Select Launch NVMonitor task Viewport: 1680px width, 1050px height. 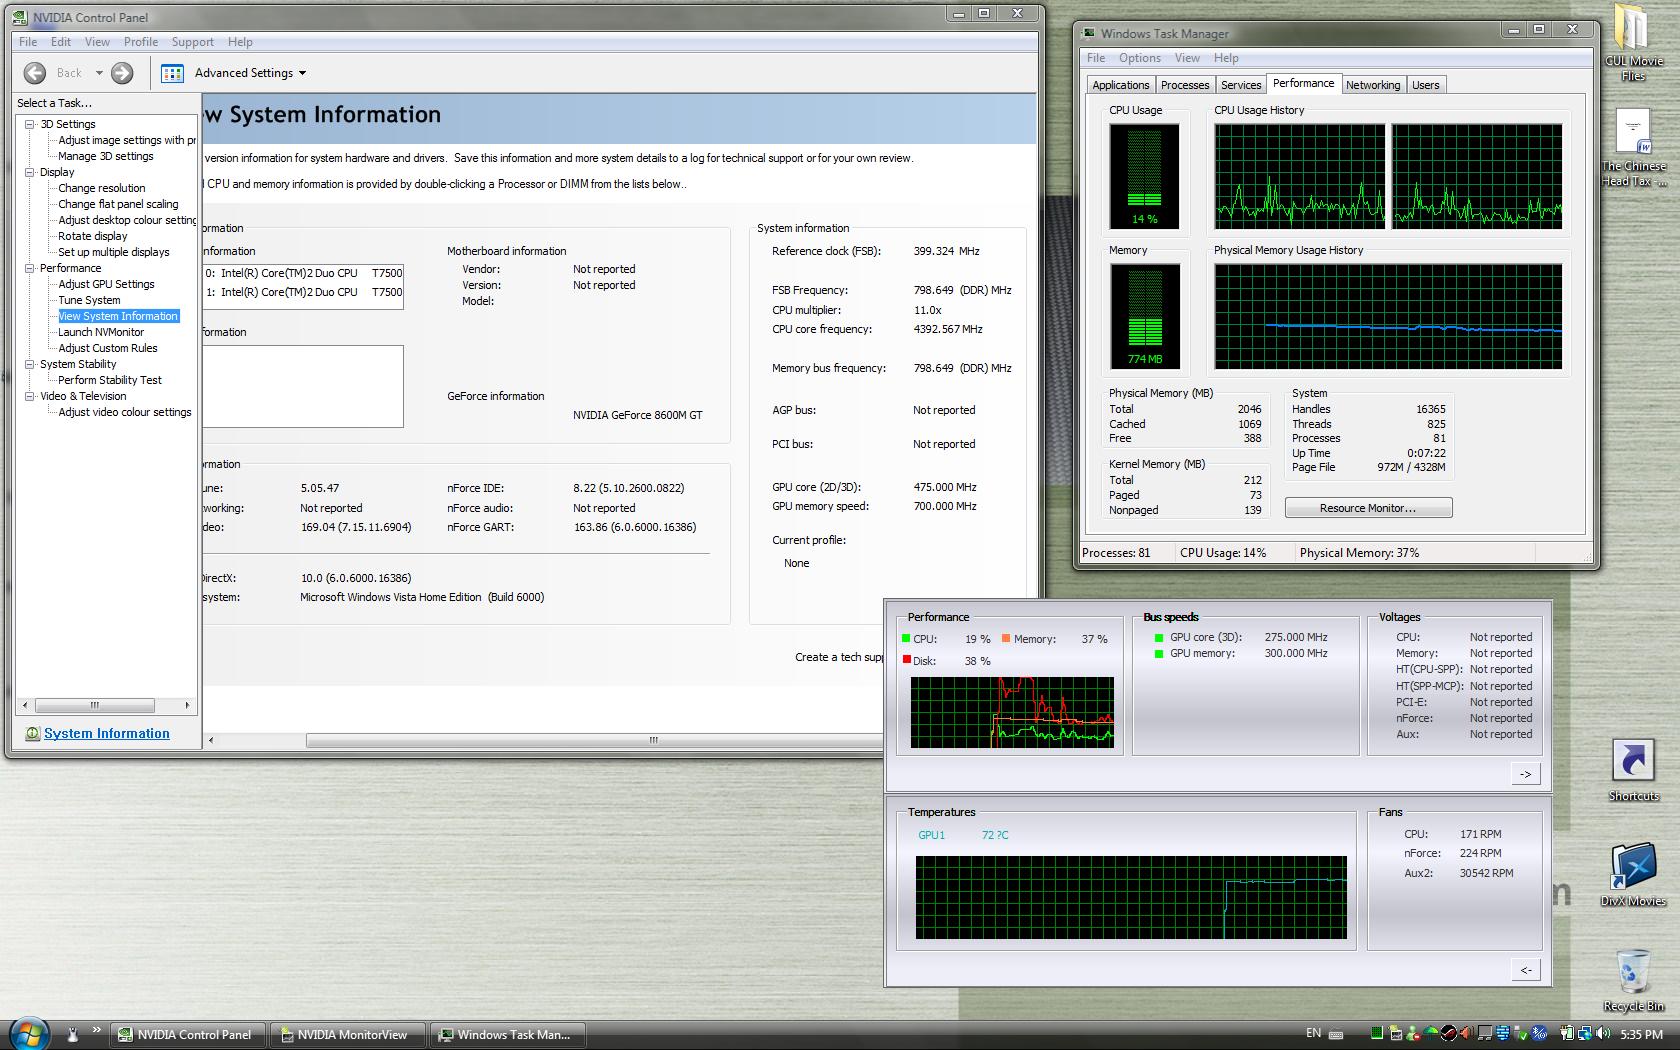(x=101, y=332)
